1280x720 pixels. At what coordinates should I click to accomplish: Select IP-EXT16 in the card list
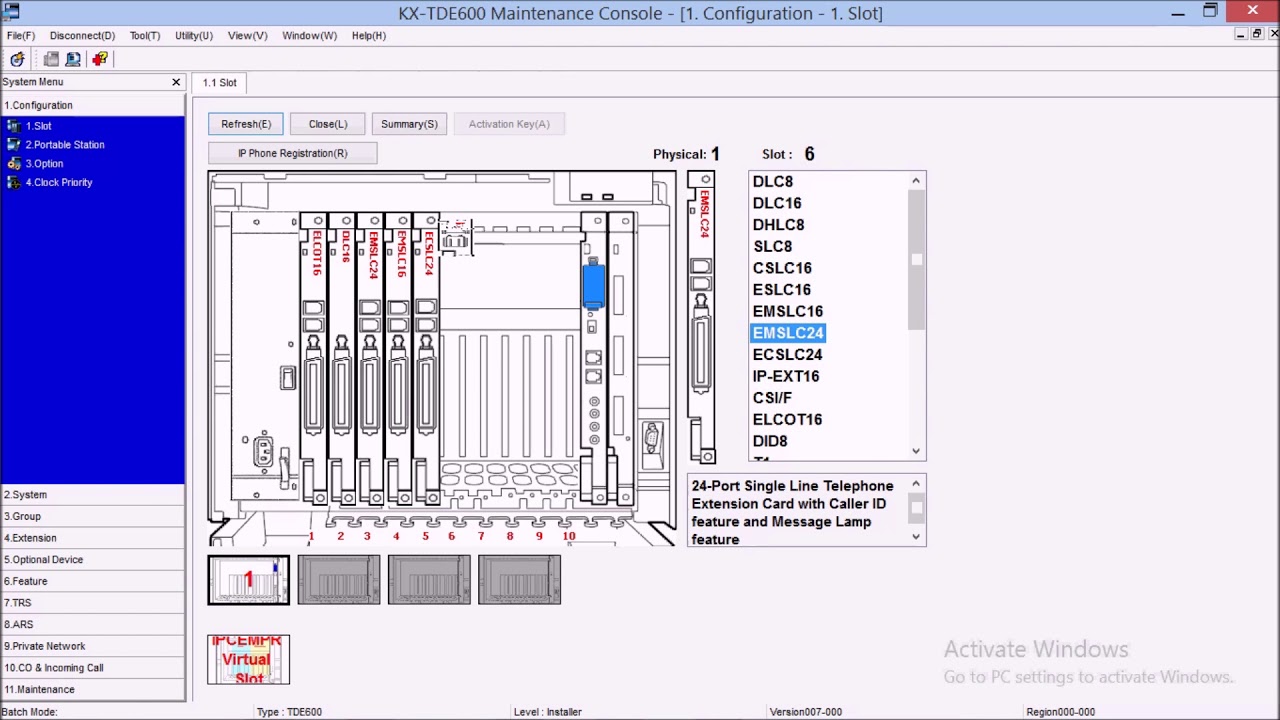tap(786, 376)
